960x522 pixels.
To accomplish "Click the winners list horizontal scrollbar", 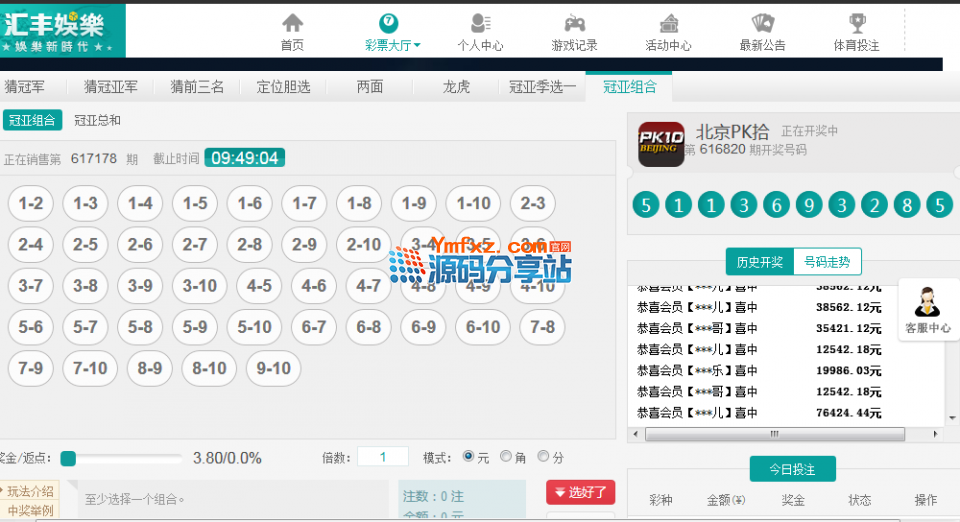I will 775,434.
